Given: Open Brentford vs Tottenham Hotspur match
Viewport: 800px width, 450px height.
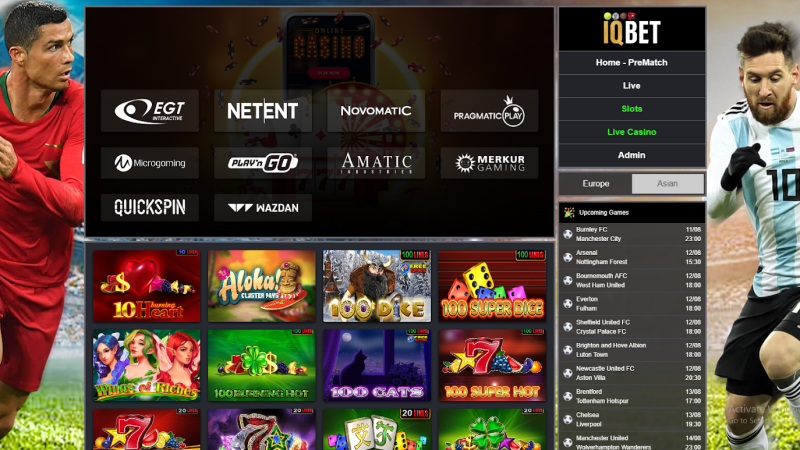Looking at the screenshot, I should point(632,396).
